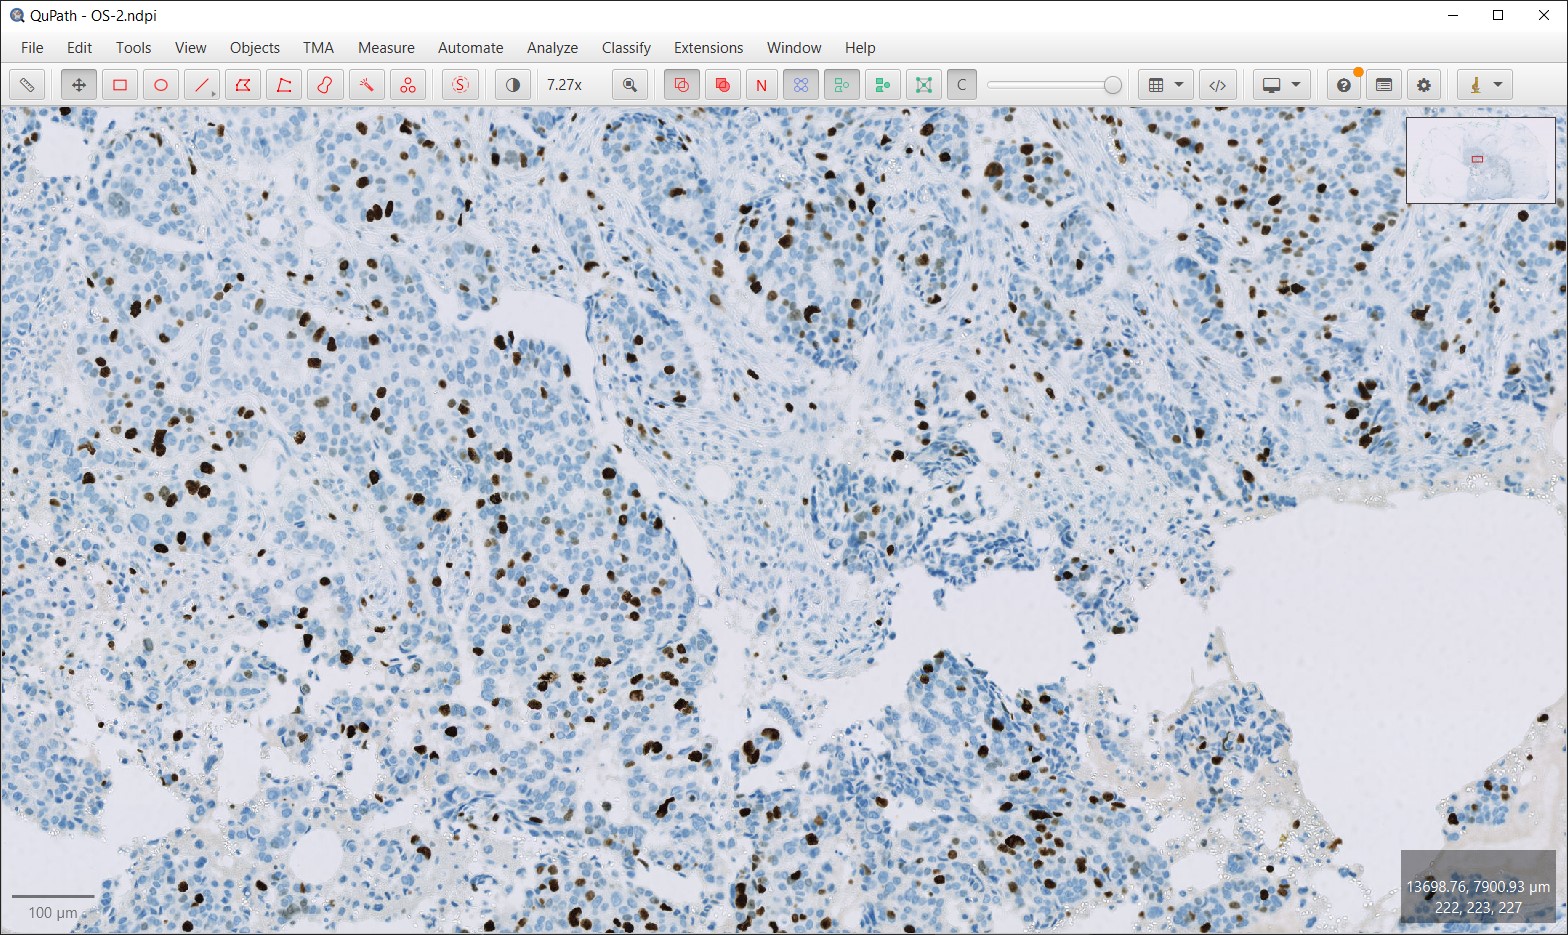Open the help question mark button
The width and height of the screenshot is (1568, 935).
[1344, 85]
